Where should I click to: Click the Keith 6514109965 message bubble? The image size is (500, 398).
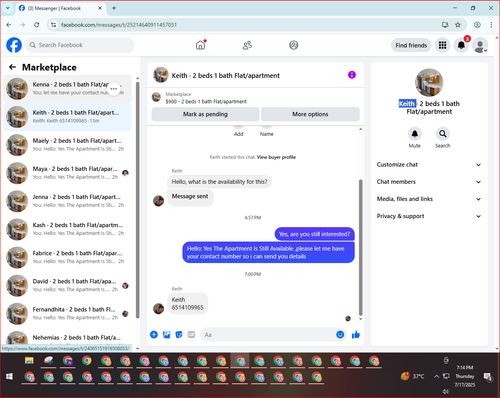(187, 303)
